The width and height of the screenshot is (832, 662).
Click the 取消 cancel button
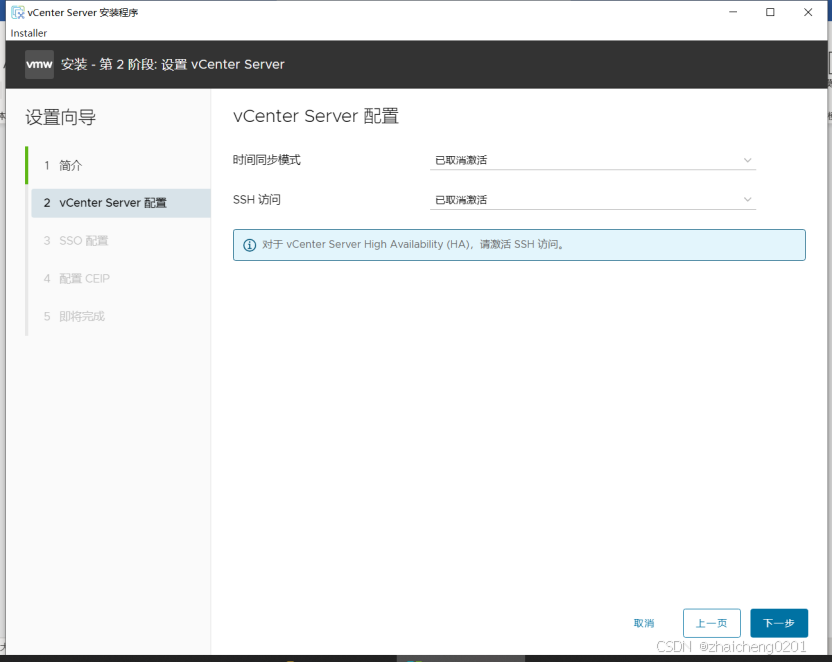[644, 623]
